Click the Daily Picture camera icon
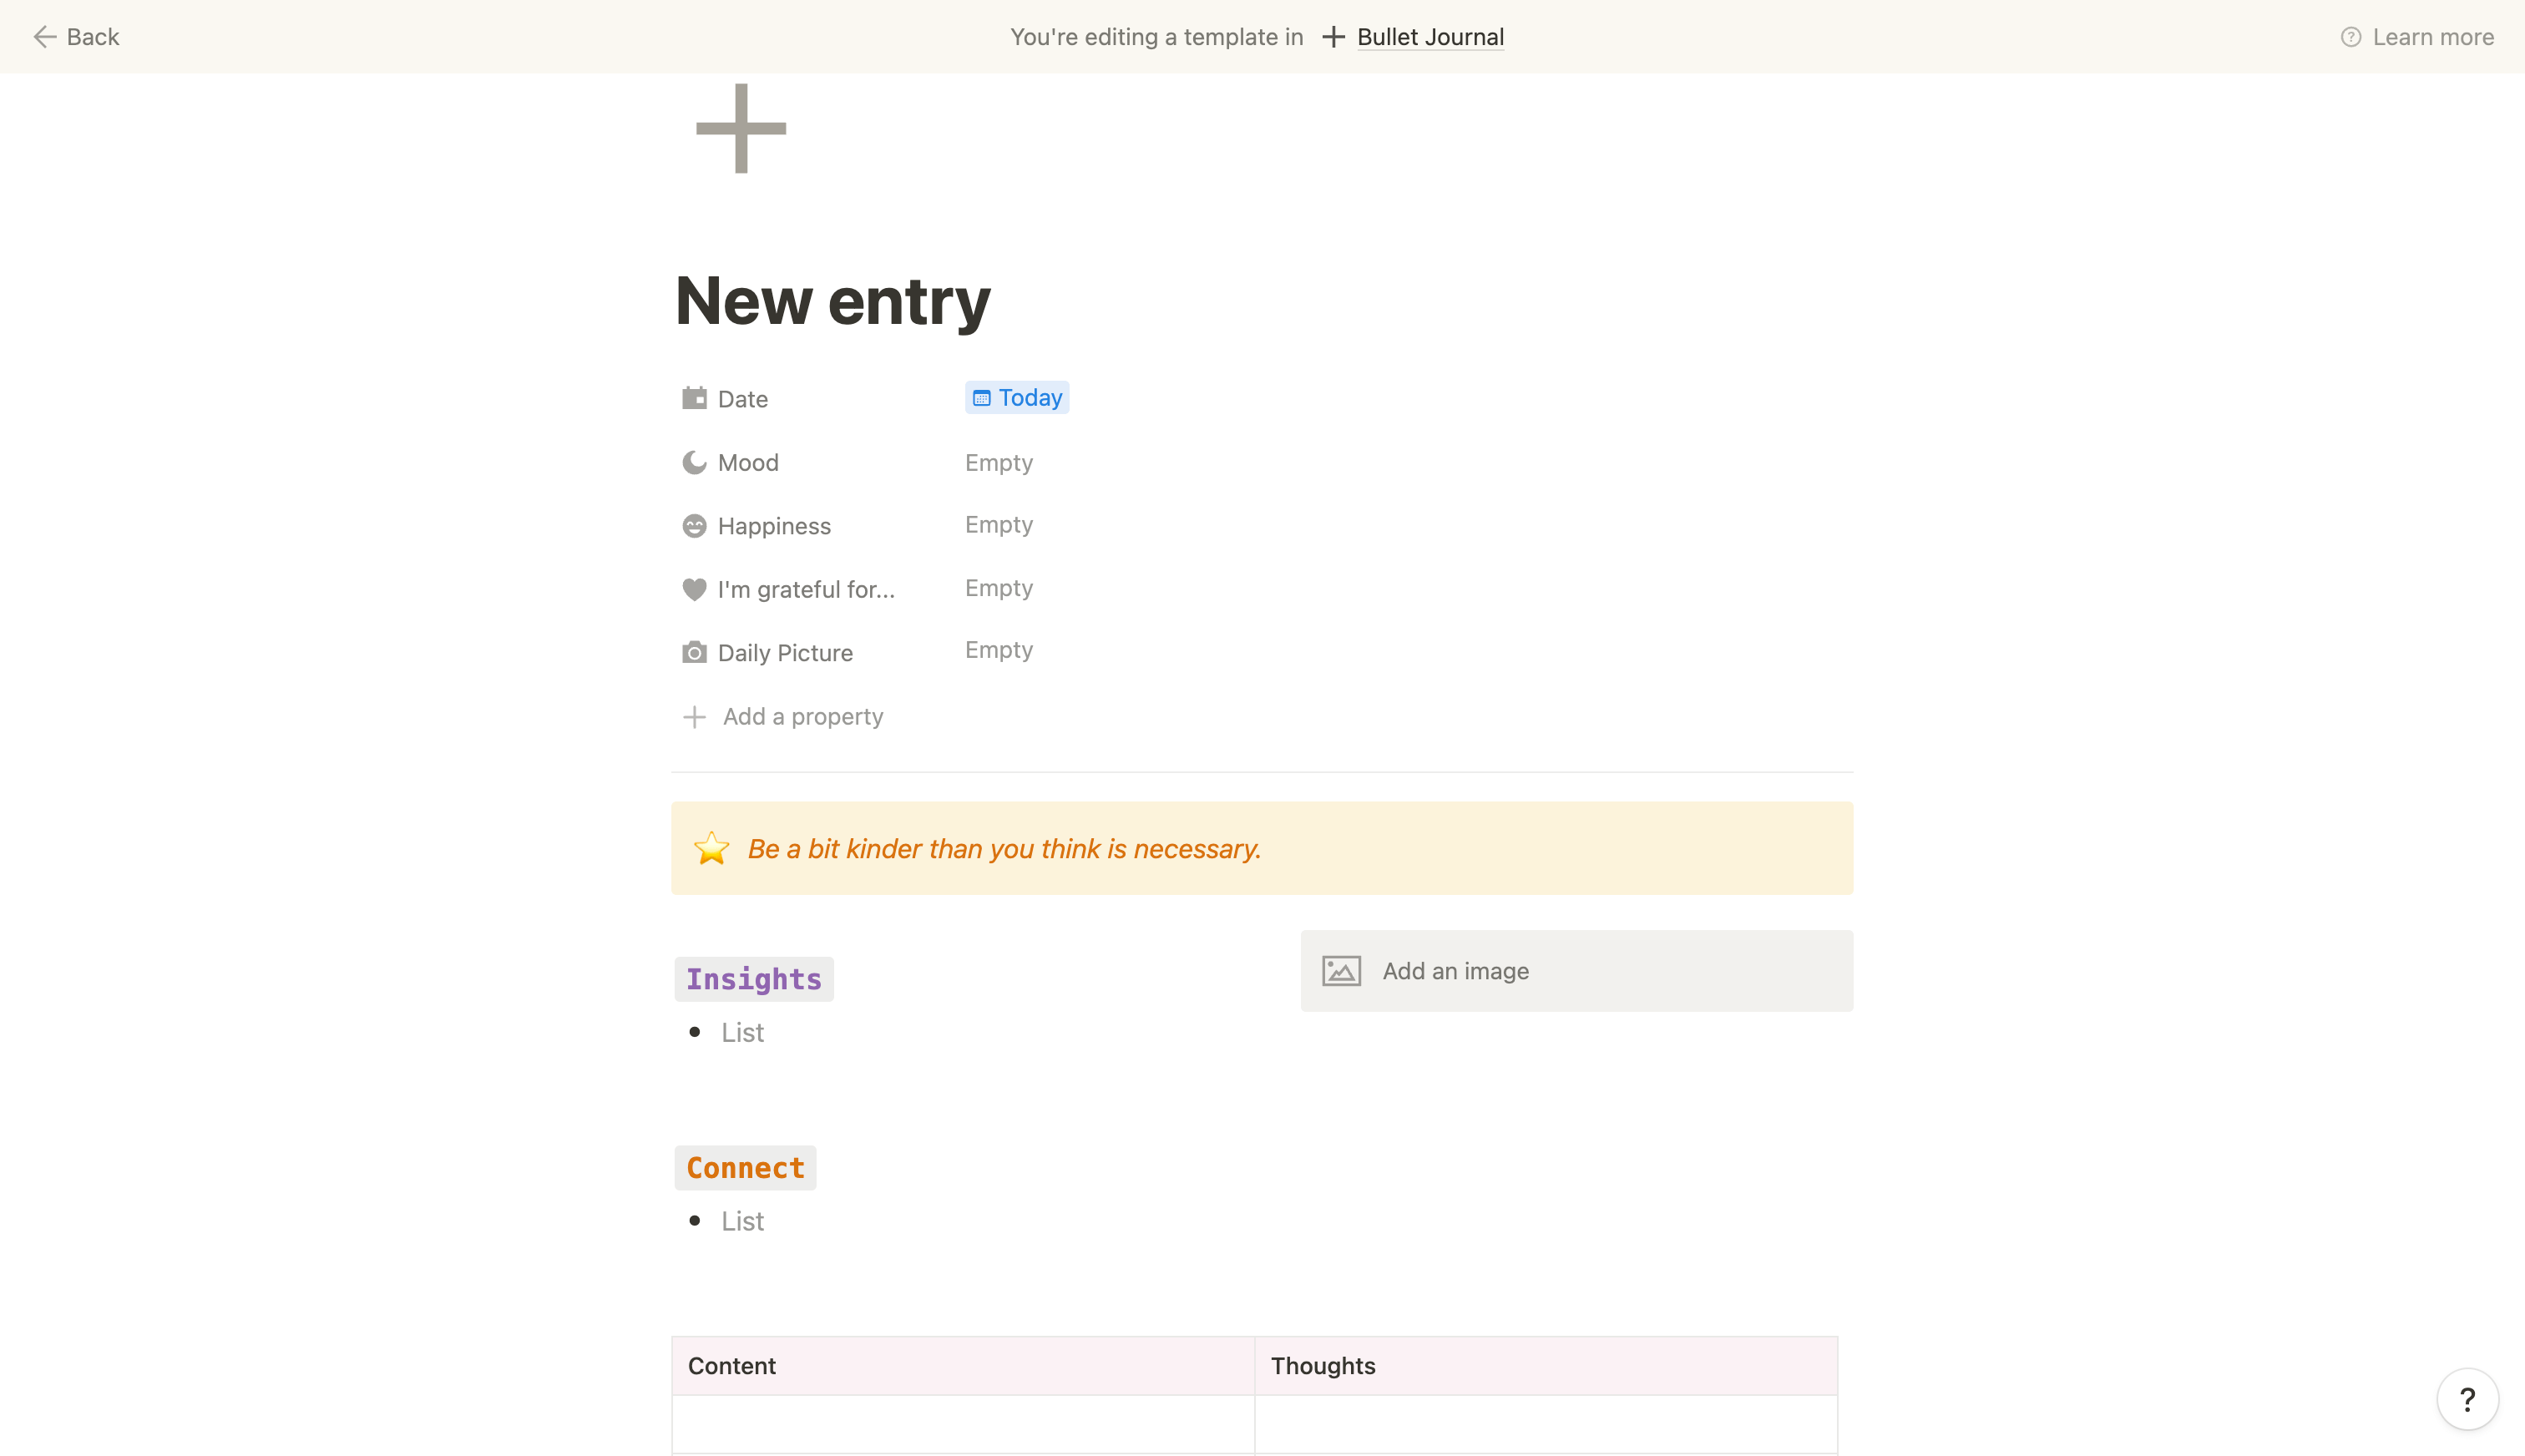The image size is (2525, 1456). click(x=694, y=652)
